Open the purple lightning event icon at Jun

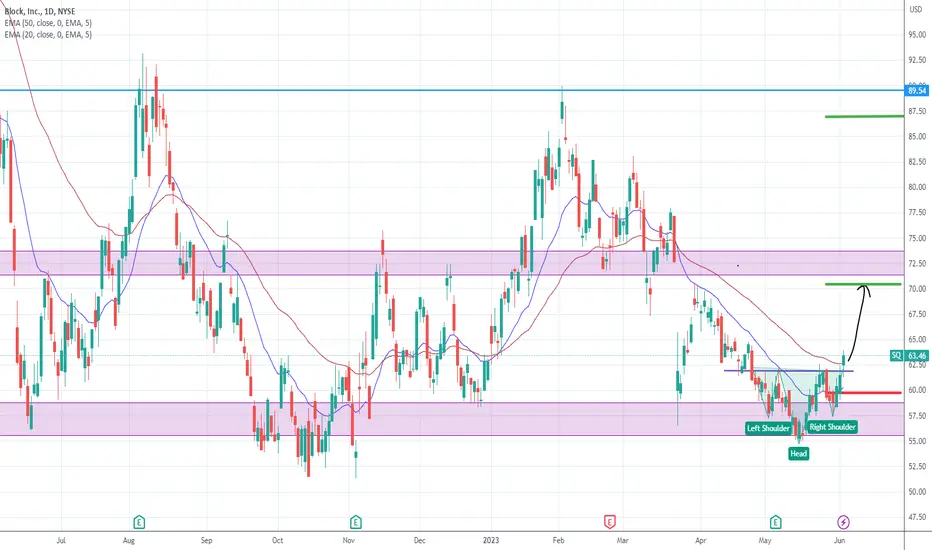(843, 522)
